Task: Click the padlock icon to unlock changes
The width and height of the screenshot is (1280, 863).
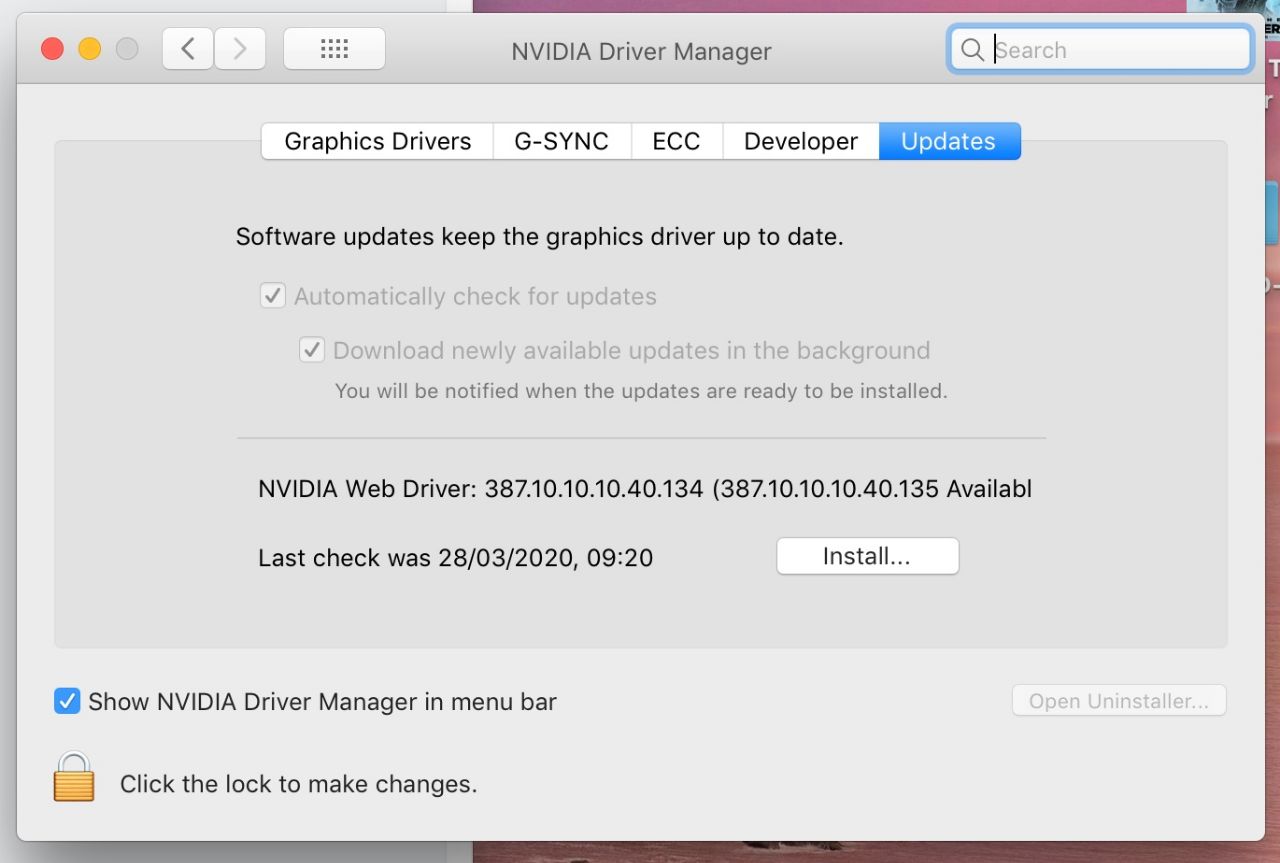Action: [74, 777]
